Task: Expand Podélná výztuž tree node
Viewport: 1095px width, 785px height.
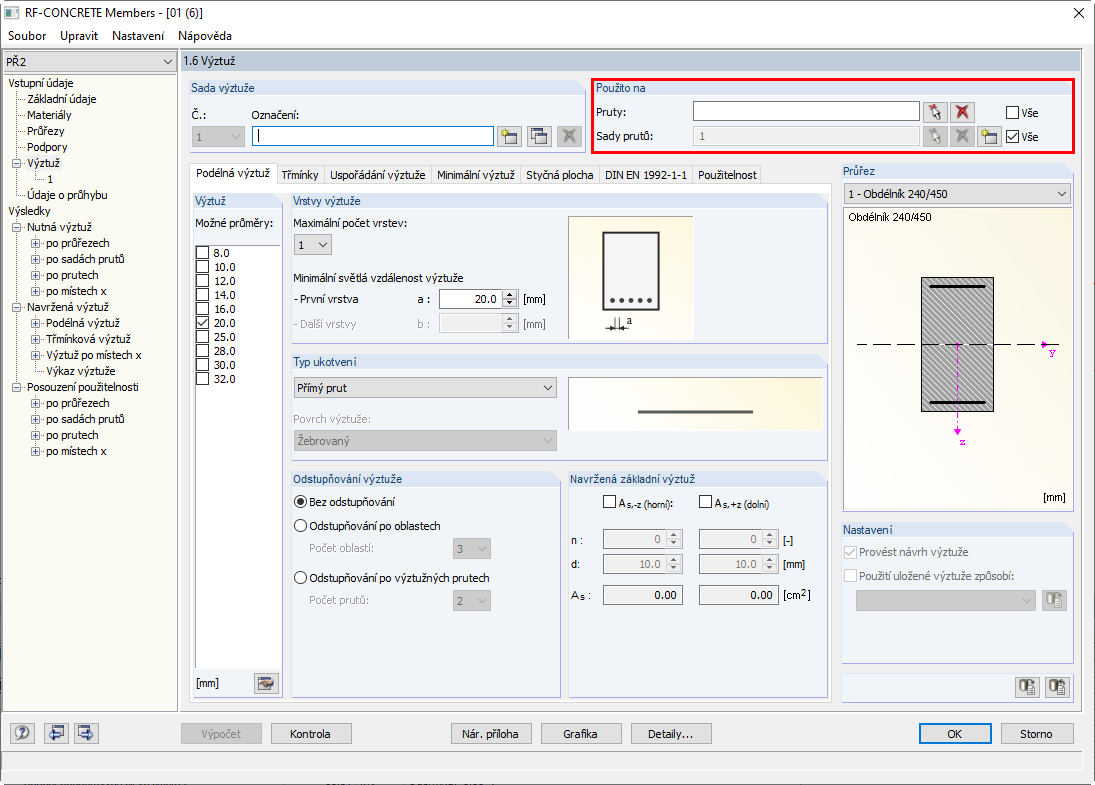Action: (x=36, y=323)
